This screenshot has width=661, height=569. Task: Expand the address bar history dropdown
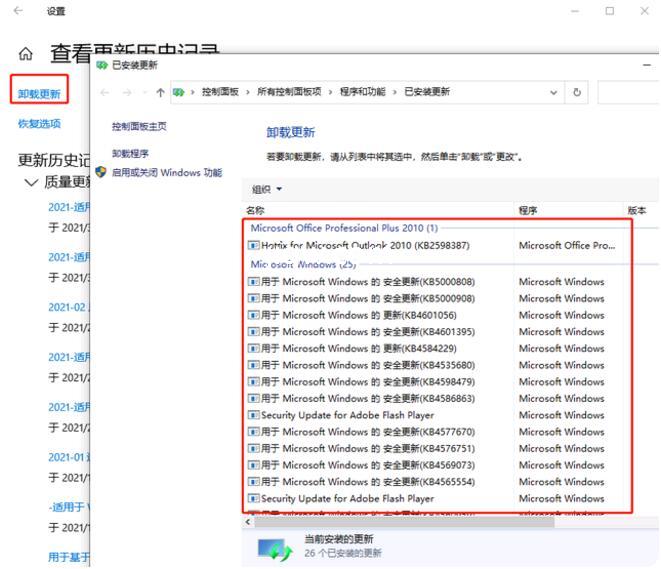[554, 92]
